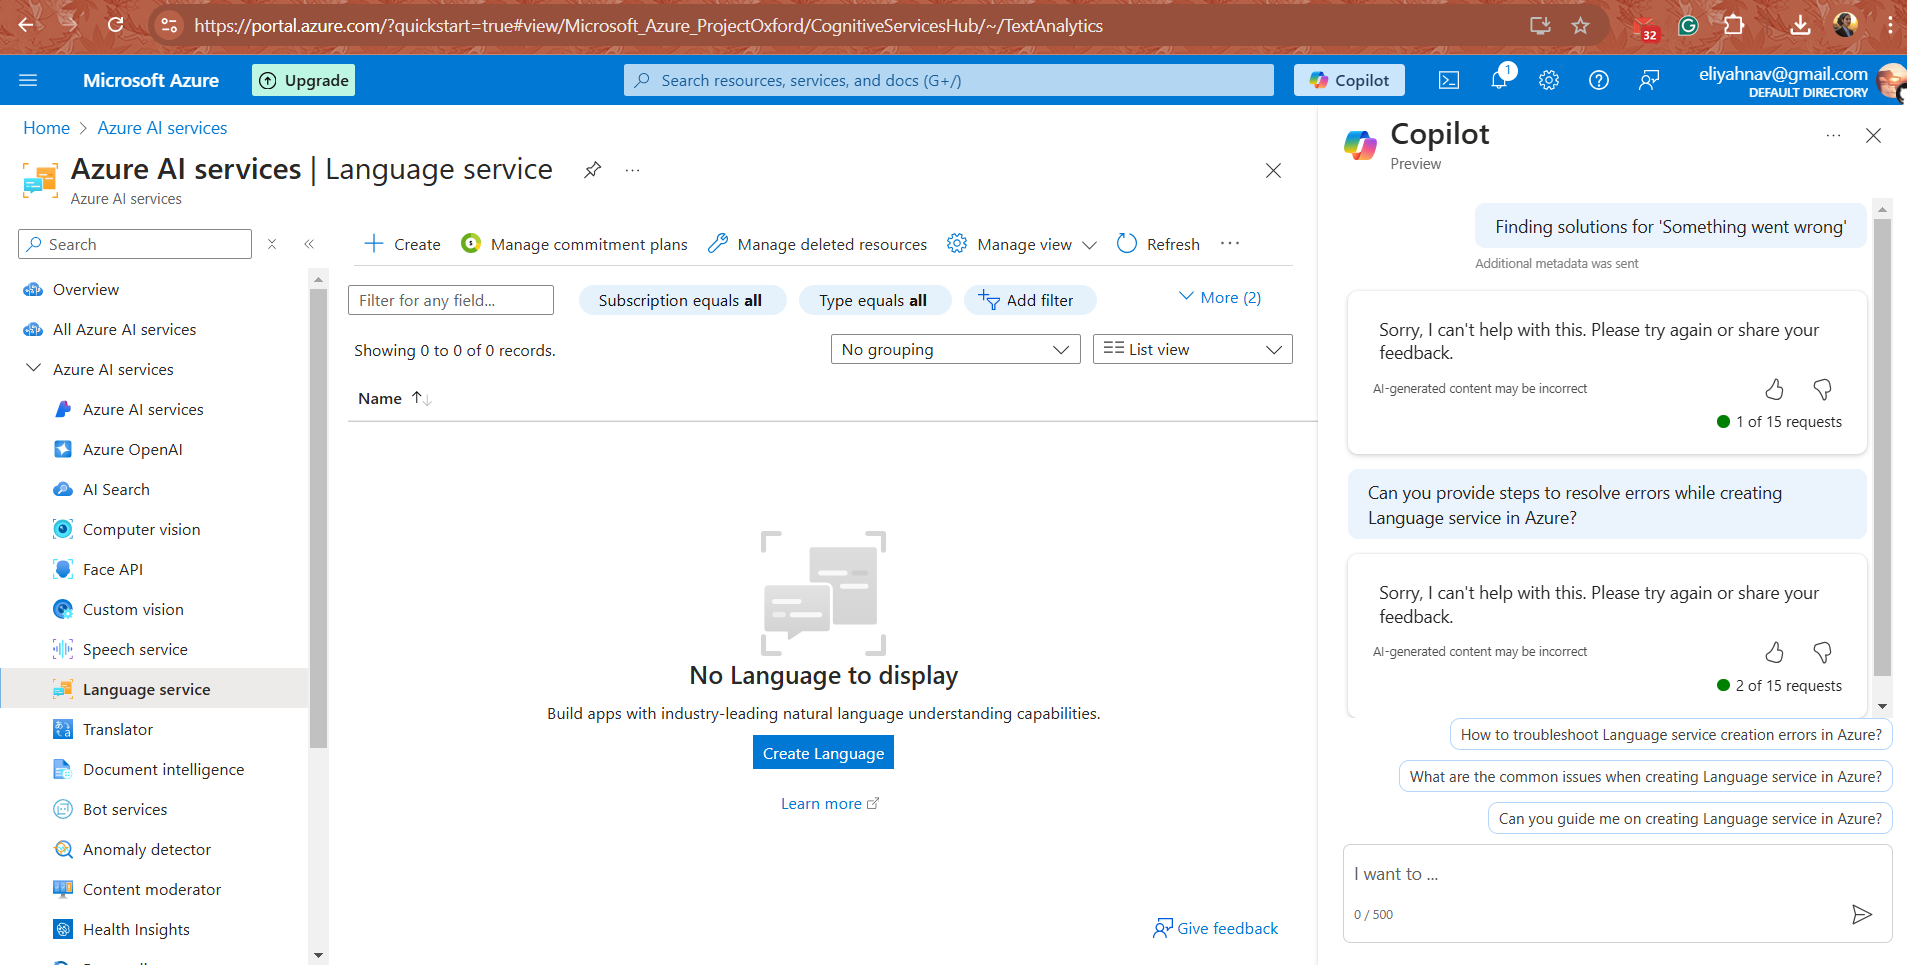The image size is (1907, 965).
Task: Expand More (2) to show hidden filters
Action: pos(1218,297)
